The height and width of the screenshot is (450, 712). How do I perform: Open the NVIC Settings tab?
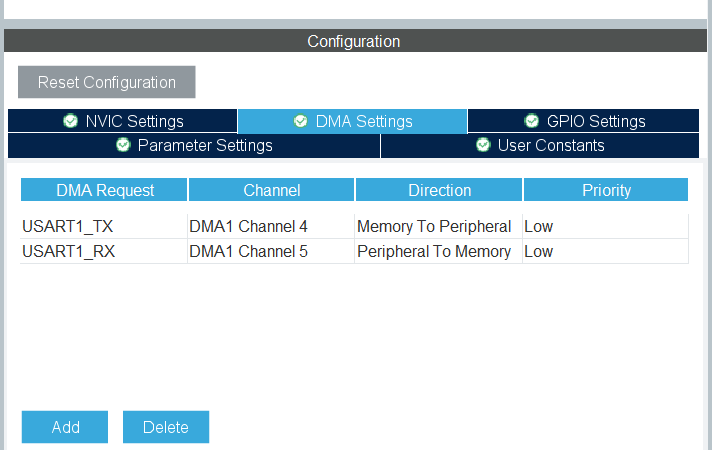(123, 121)
